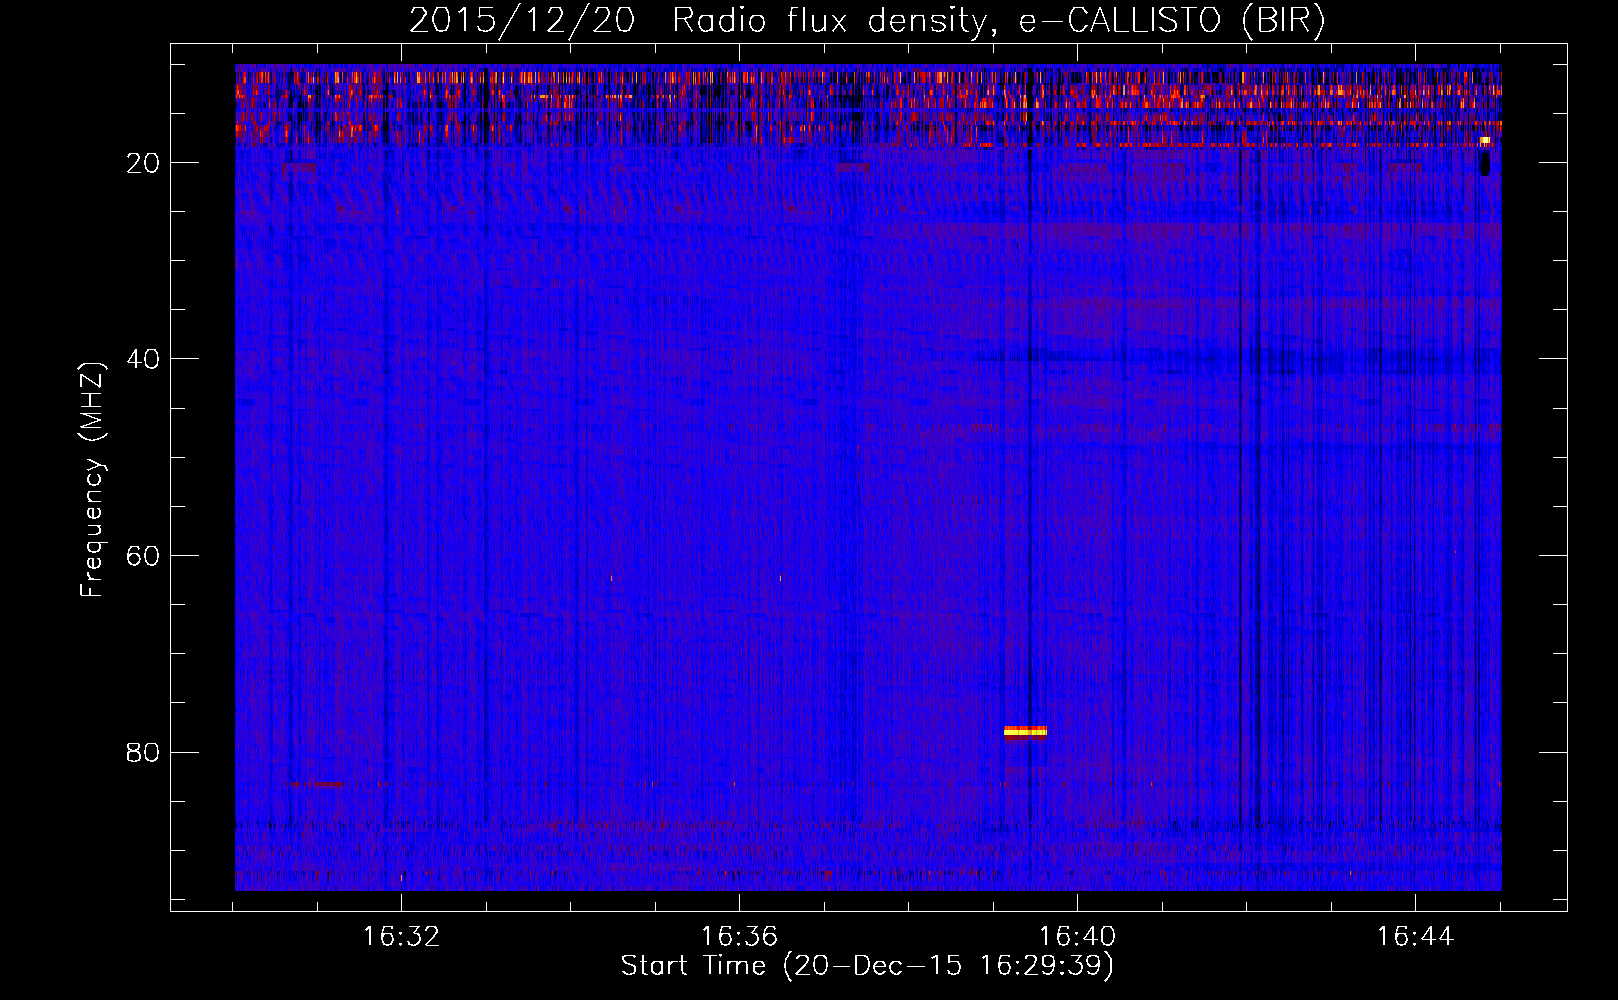
Task: Click the small bright spot near 18 MHz at right edge
Action: click(x=1485, y=141)
